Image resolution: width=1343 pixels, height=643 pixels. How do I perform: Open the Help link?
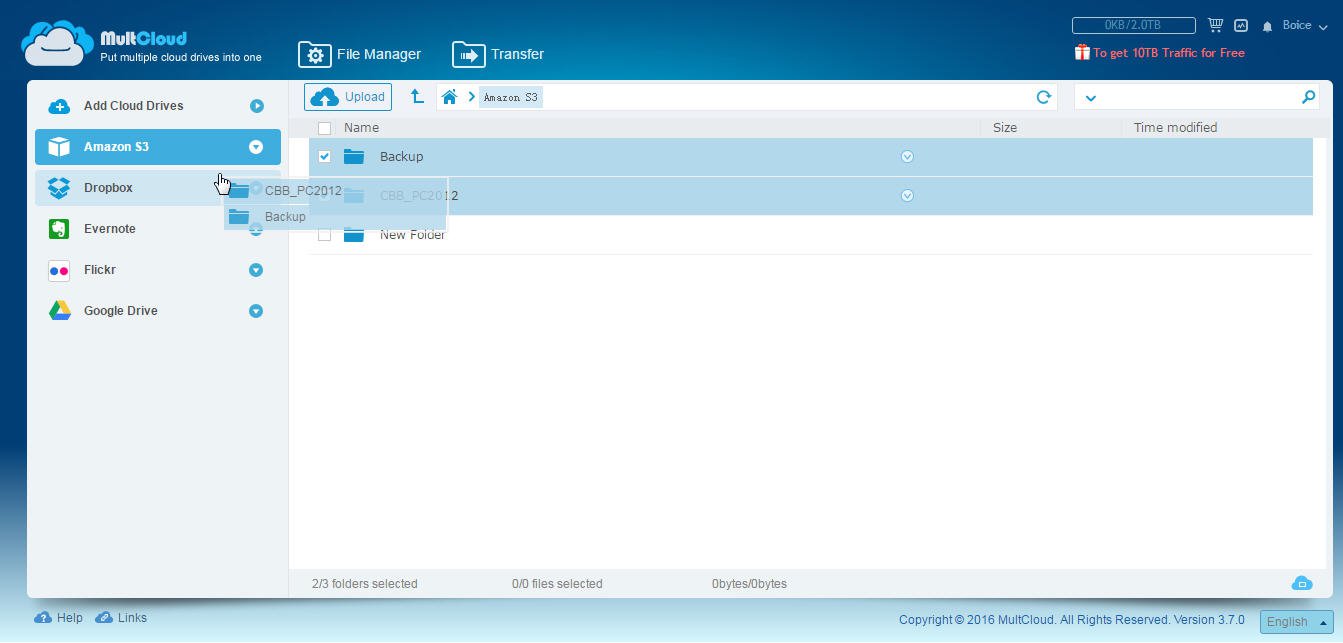pyautogui.click(x=70, y=618)
